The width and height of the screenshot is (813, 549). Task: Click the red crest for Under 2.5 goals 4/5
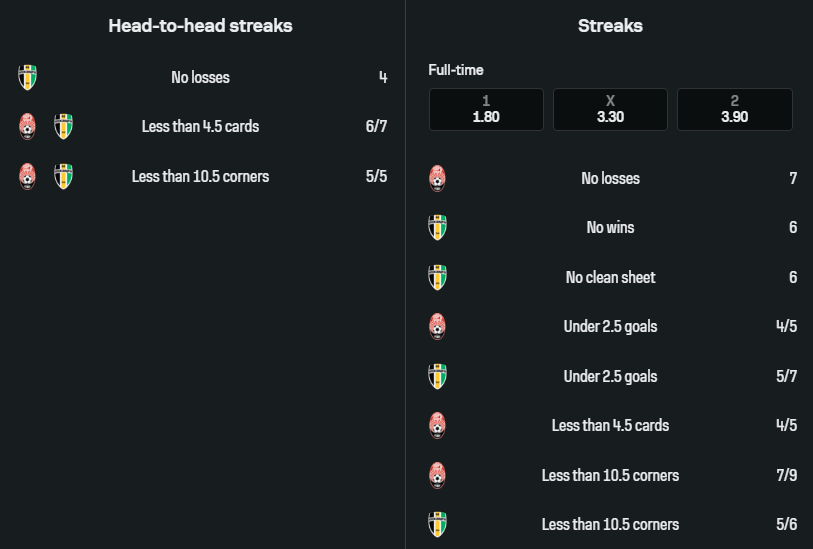pos(437,326)
